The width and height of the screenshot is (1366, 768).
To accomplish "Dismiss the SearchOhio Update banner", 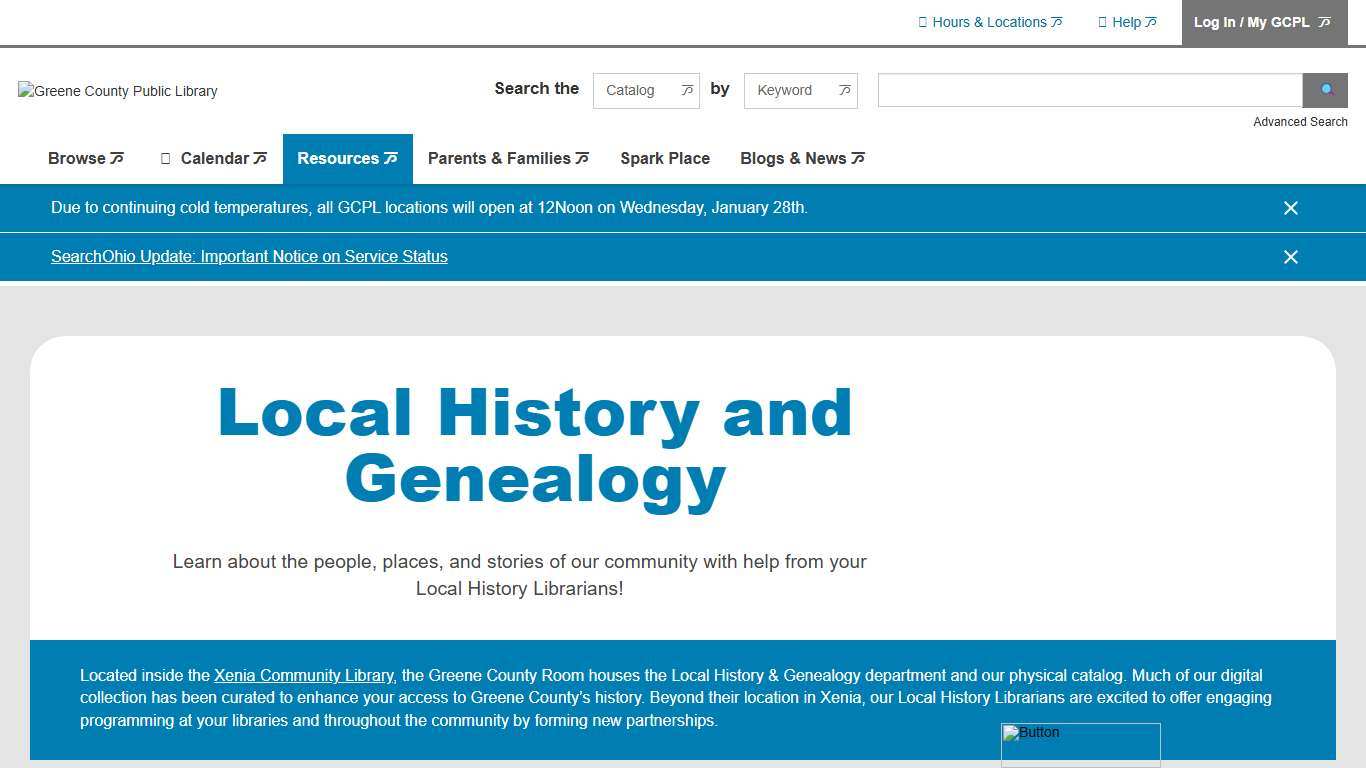I will [1291, 257].
